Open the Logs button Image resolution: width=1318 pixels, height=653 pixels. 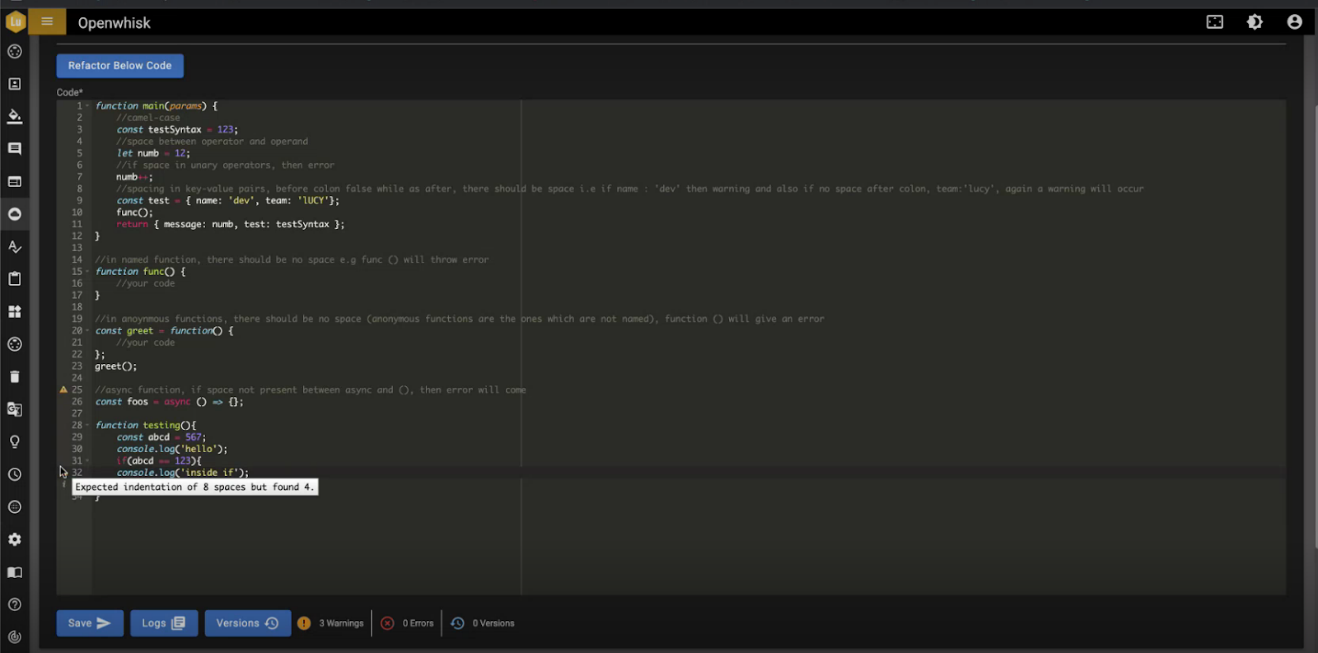(164, 623)
